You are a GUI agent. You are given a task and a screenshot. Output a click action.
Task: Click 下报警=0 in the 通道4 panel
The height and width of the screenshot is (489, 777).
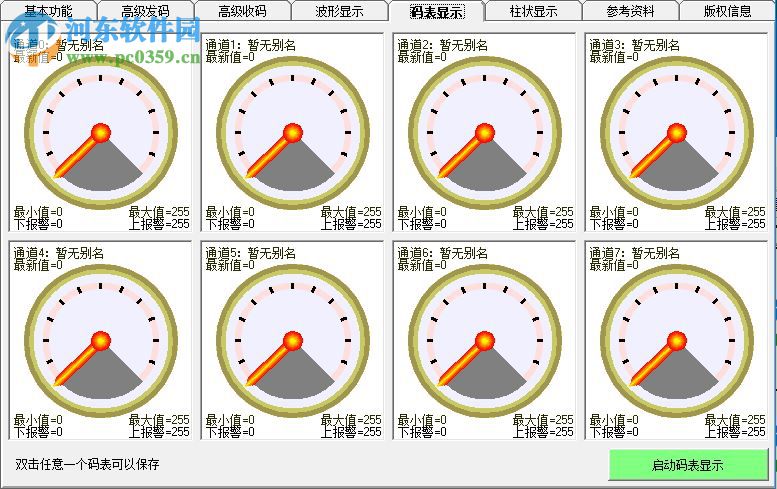[x=38, y=432]
